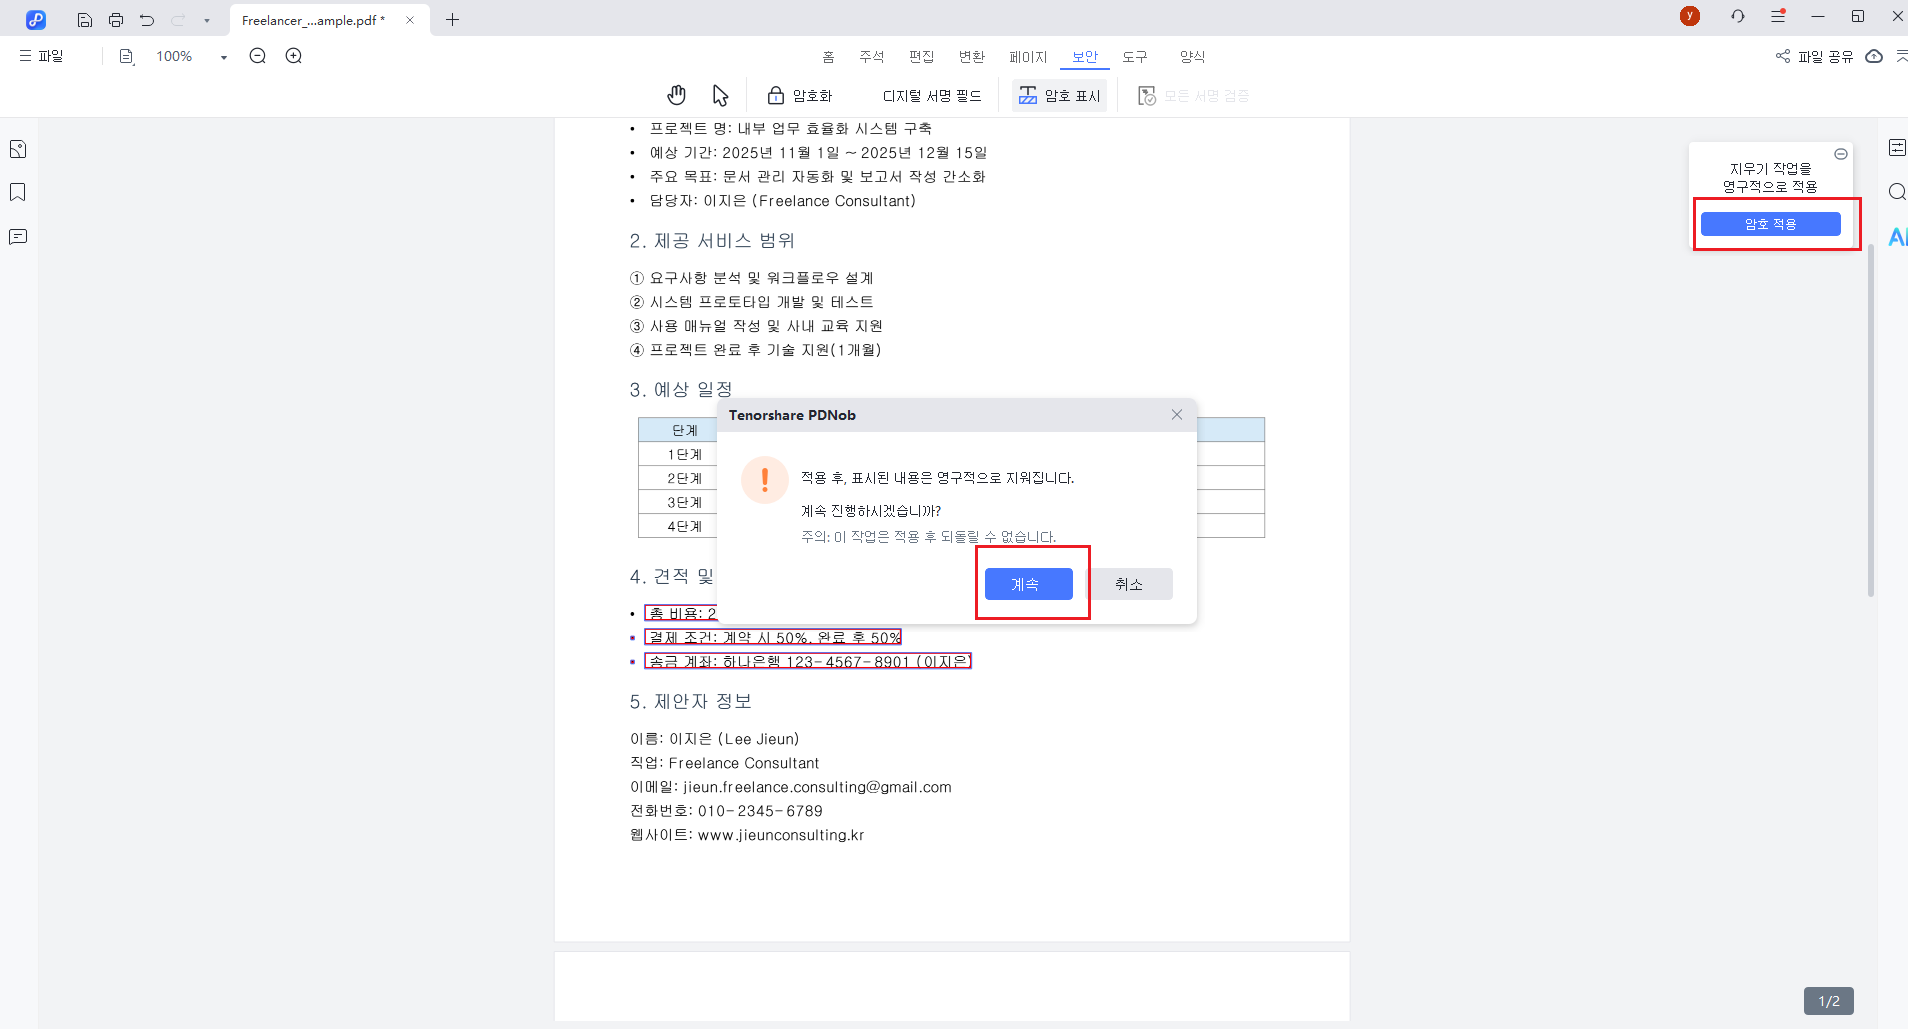Select the Hand pan tool
Screen dimensions: 1908x1029
click(677, 95)
